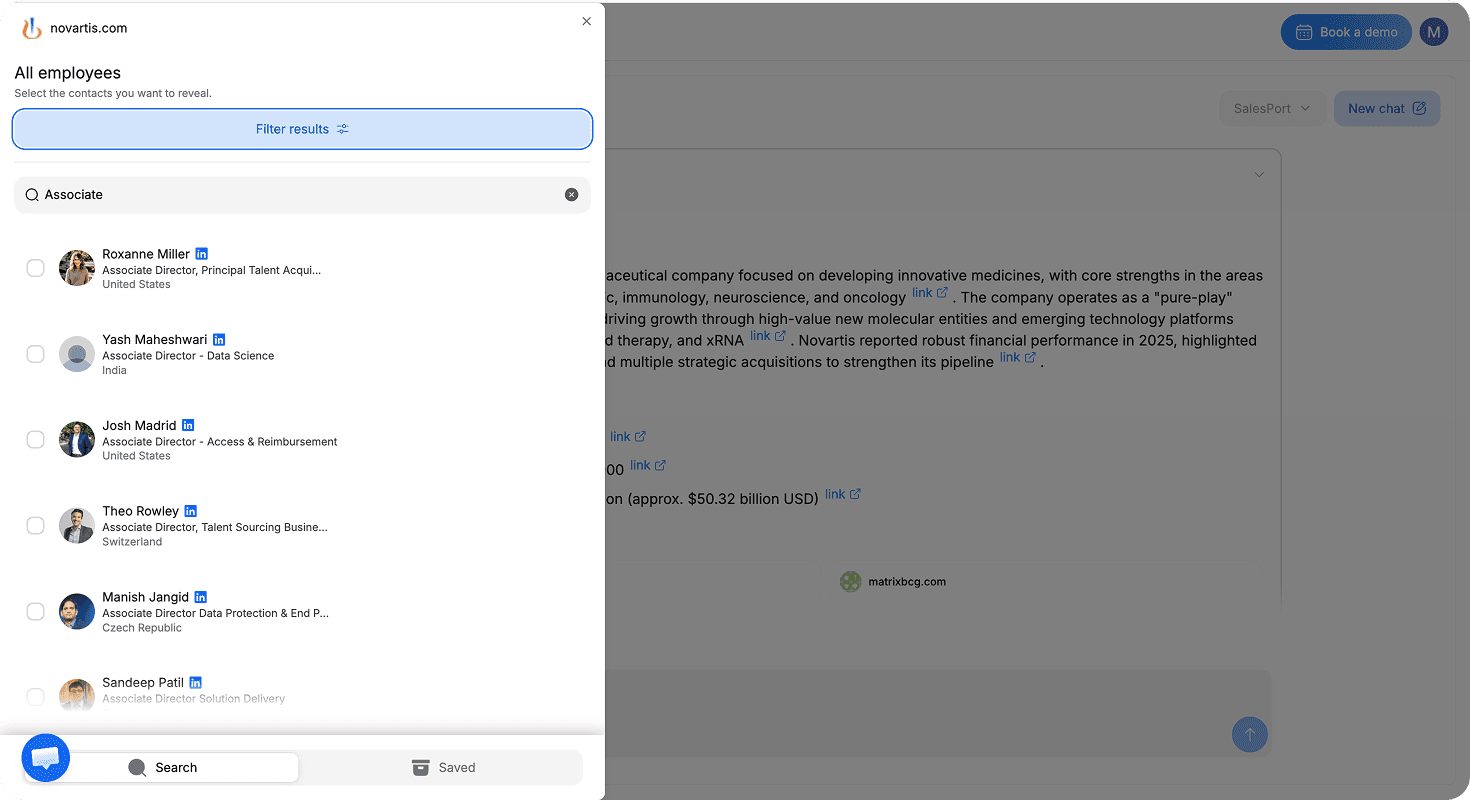This screenshot has height=800, width=1470.
Task: Click the Book a demo button
Action: pos(1346,32)
